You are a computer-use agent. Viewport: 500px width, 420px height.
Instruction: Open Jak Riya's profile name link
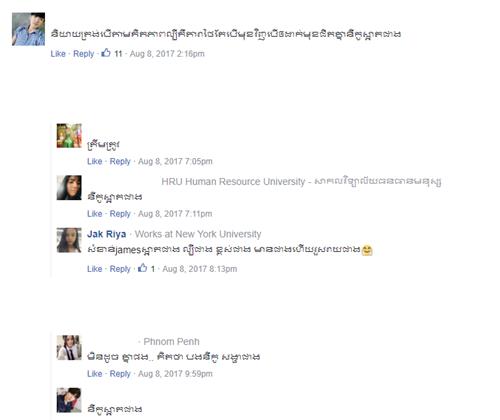(x=107, y=234)
